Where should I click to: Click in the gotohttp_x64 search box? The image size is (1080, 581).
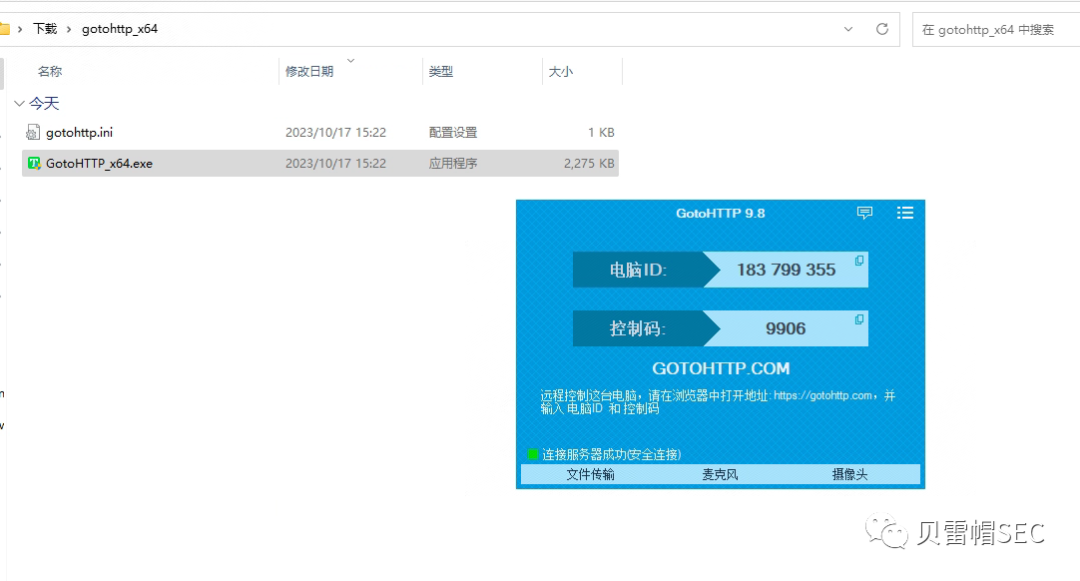[x=996, y=30]
